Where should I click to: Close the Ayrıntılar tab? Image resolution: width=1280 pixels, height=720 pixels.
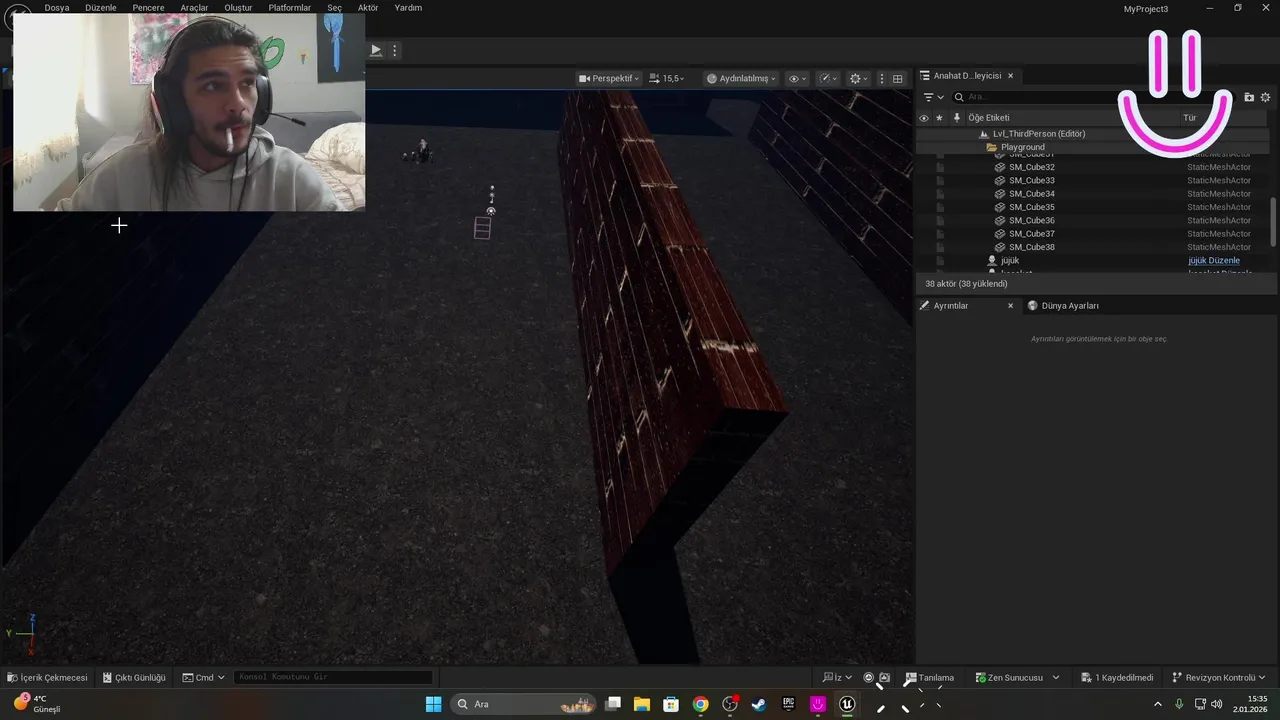1010,305
